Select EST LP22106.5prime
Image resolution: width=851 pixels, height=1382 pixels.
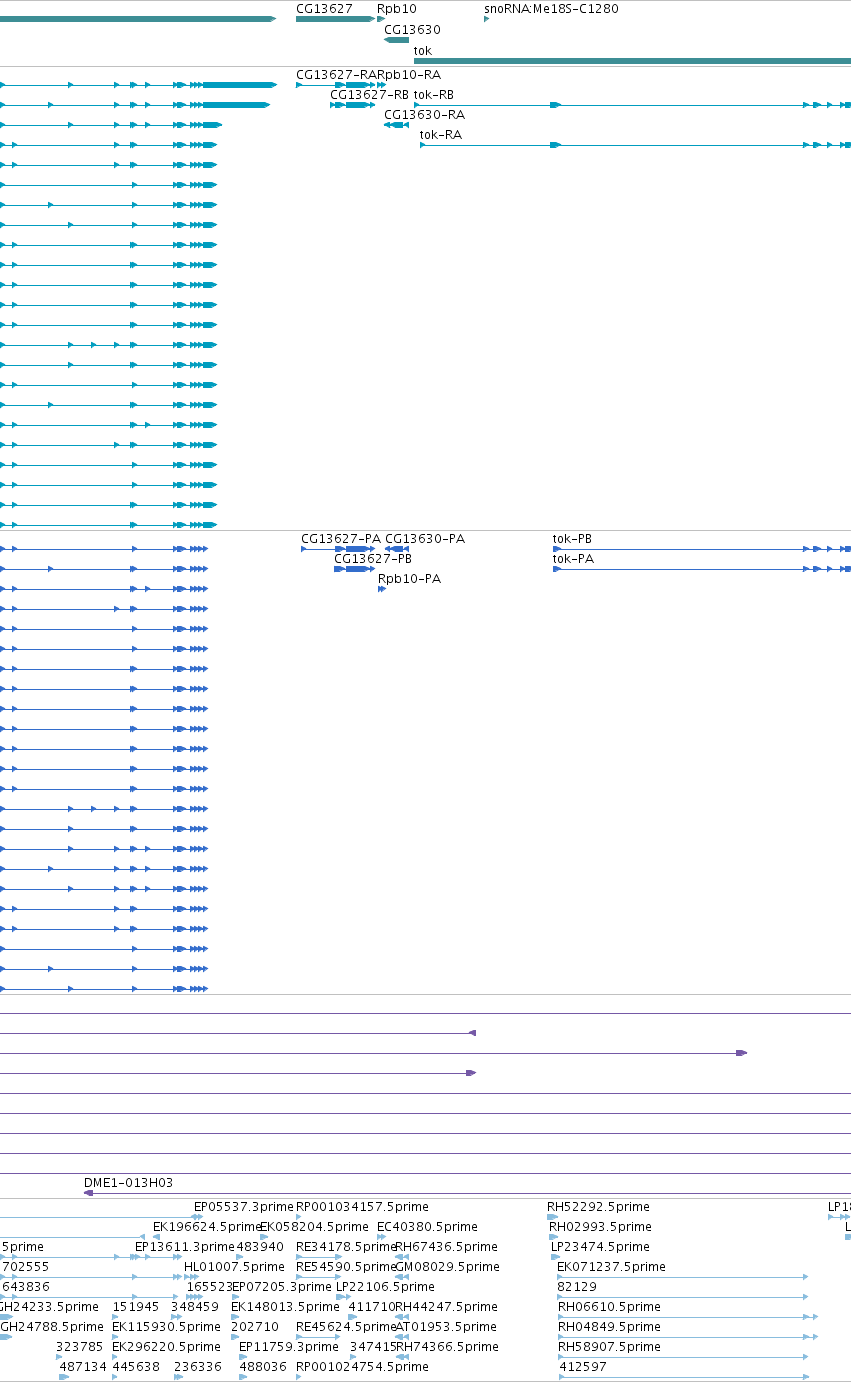385,1286
